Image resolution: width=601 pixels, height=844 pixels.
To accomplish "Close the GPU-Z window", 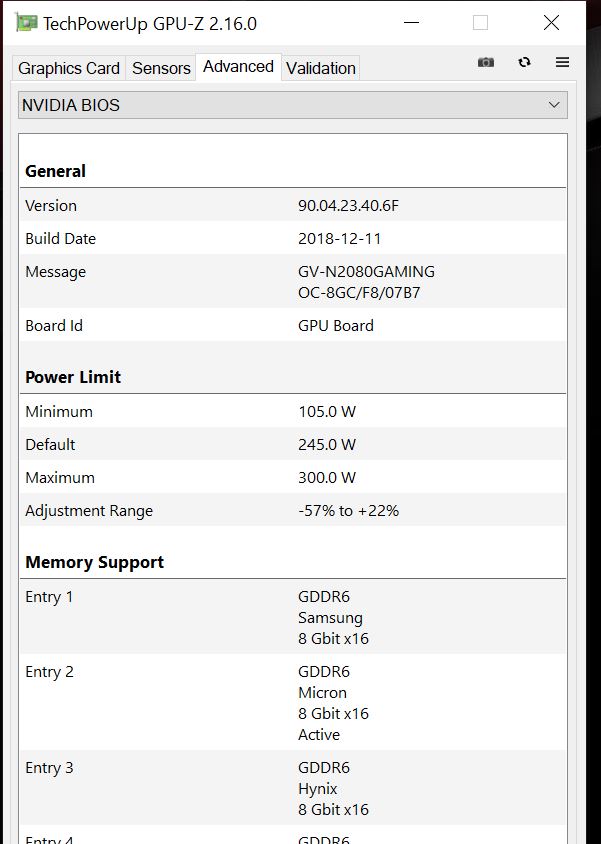I will (x=551, y=23).
